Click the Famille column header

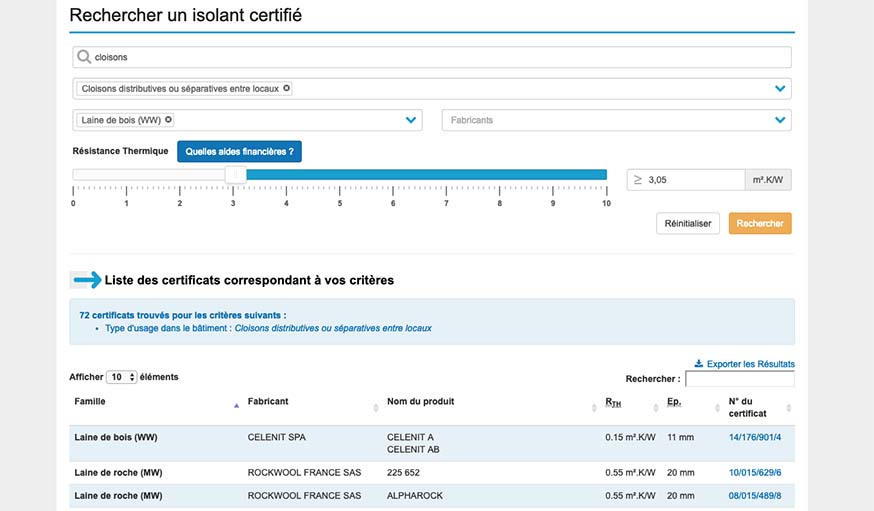(90, 401)
